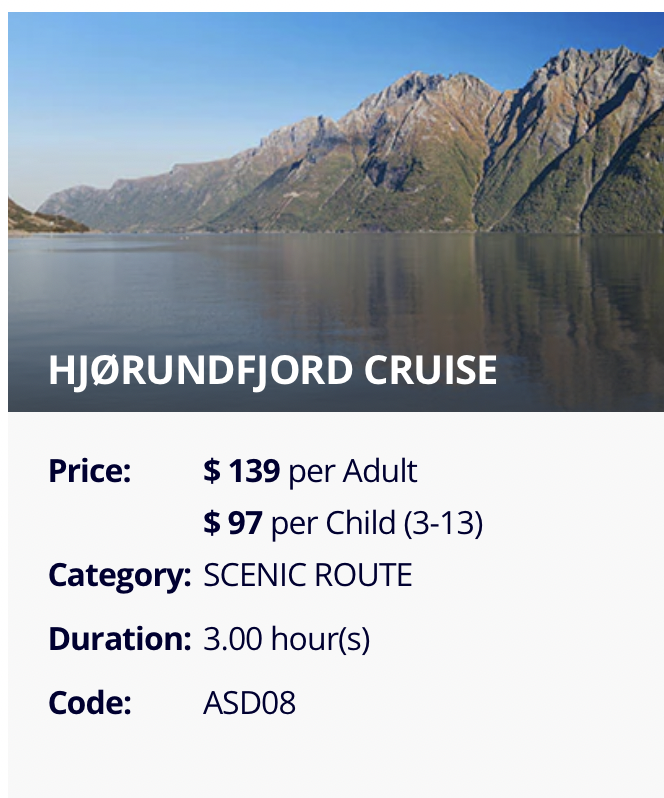Select the Price label
This screenshot has width=664, height=798.
(90, 471)
